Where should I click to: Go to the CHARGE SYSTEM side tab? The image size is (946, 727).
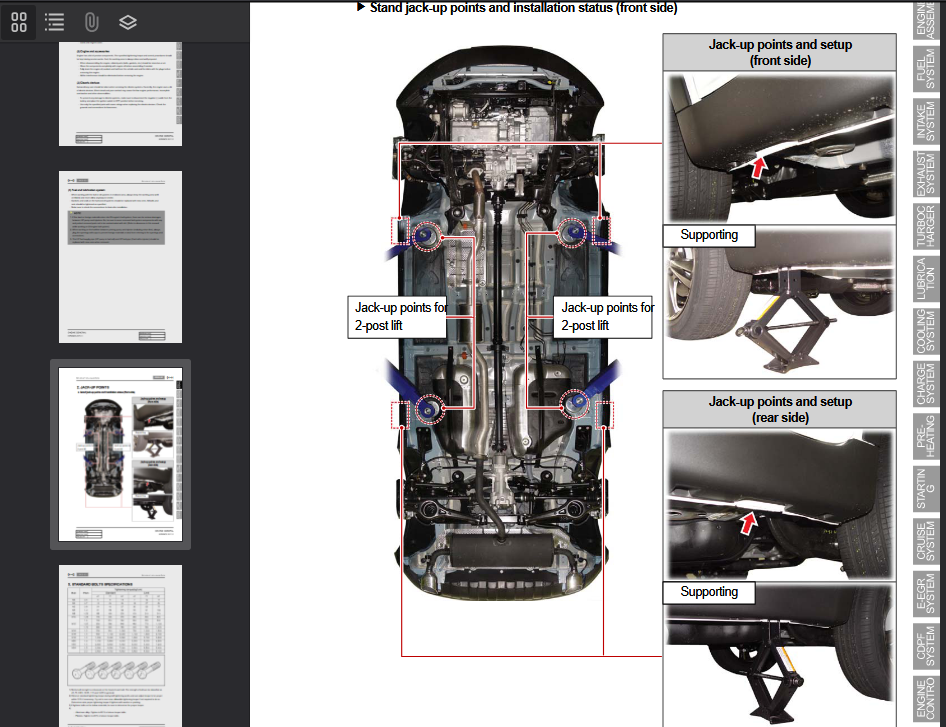point(925,383)
